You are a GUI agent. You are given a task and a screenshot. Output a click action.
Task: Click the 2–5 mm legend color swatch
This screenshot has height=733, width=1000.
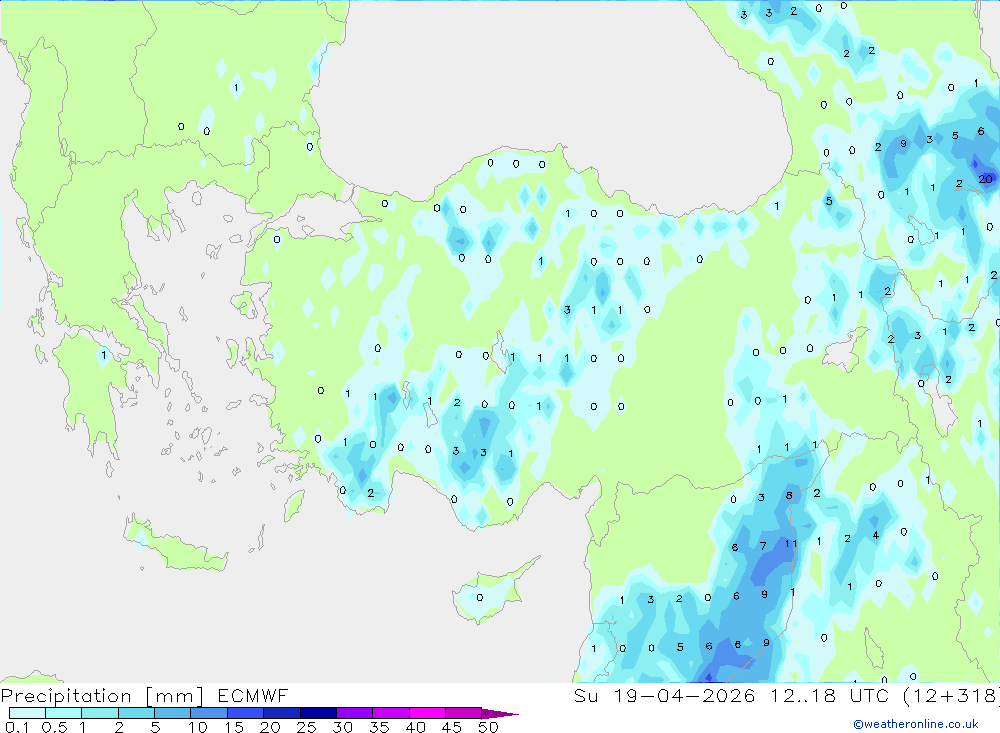point(136,713)
